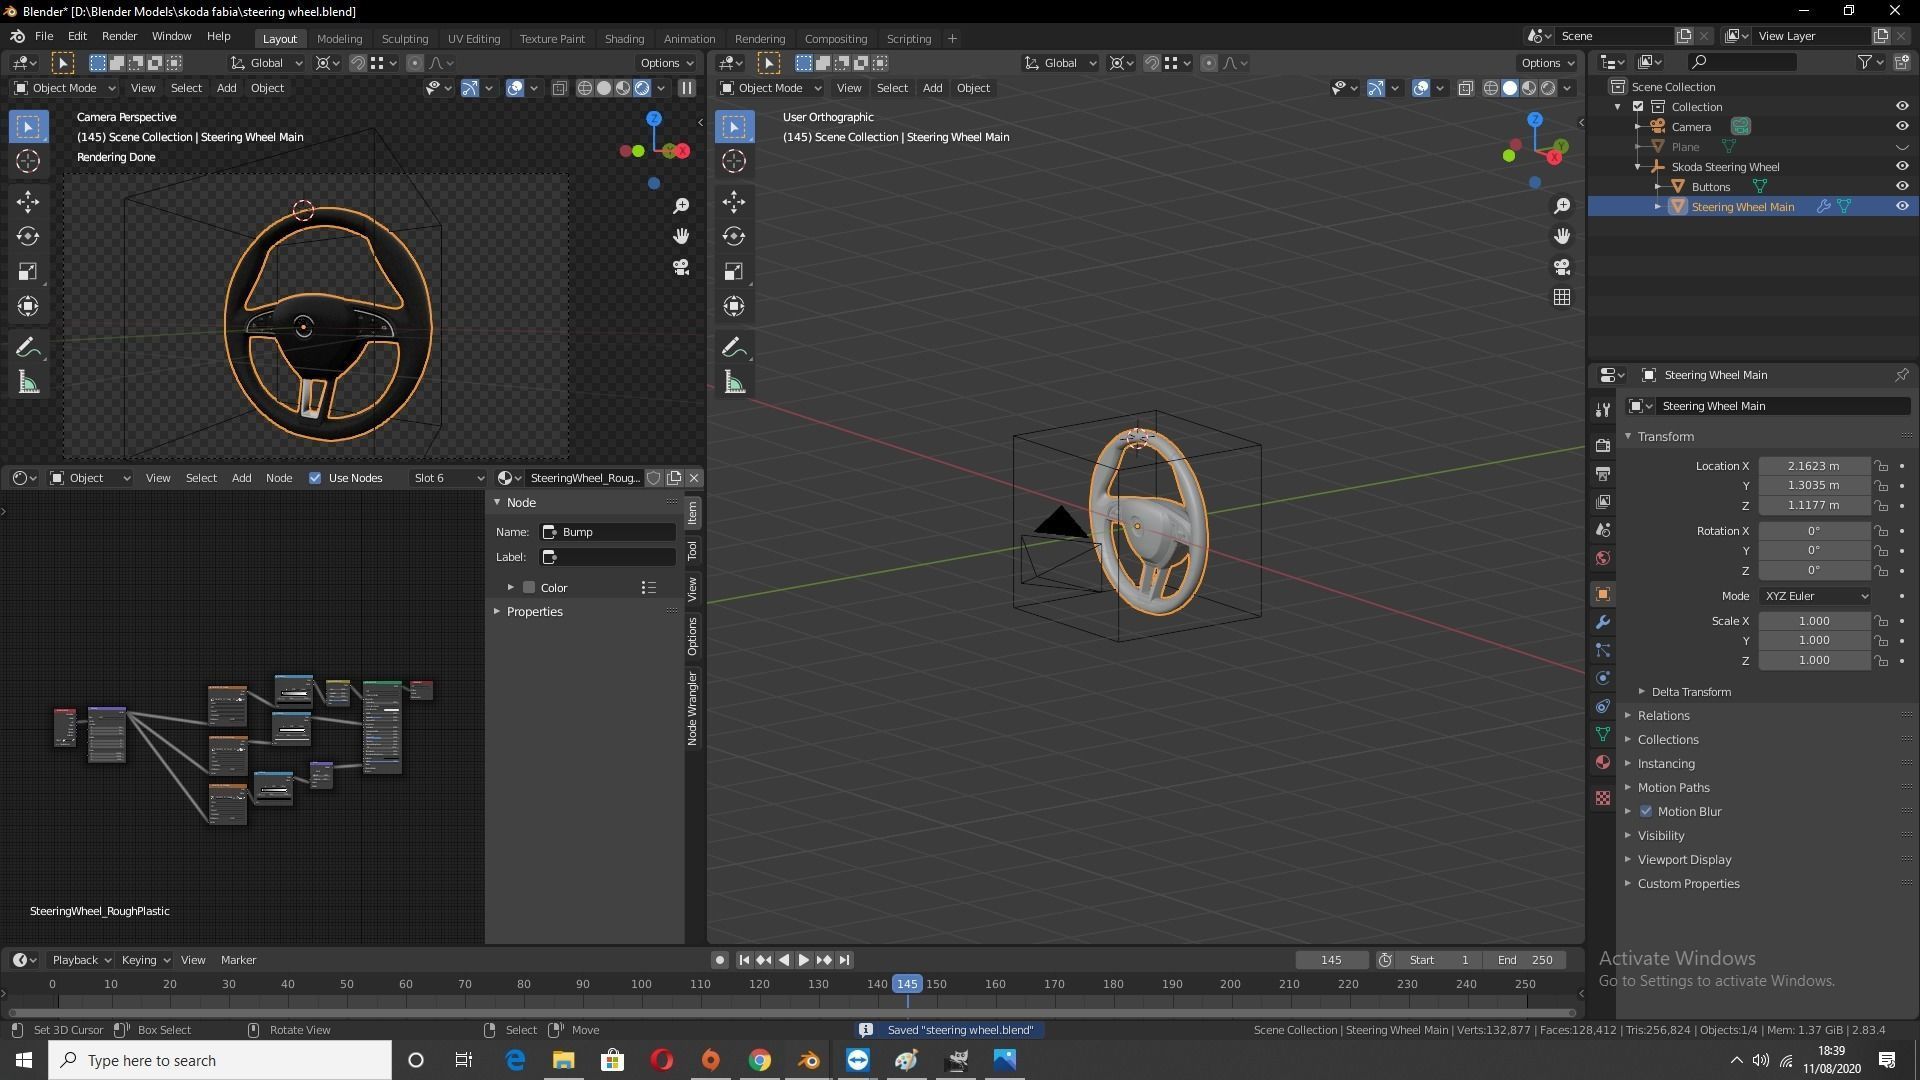Disable the Motion Blur checkbox
The image size is (1920, 1080).
[1646, 811]
